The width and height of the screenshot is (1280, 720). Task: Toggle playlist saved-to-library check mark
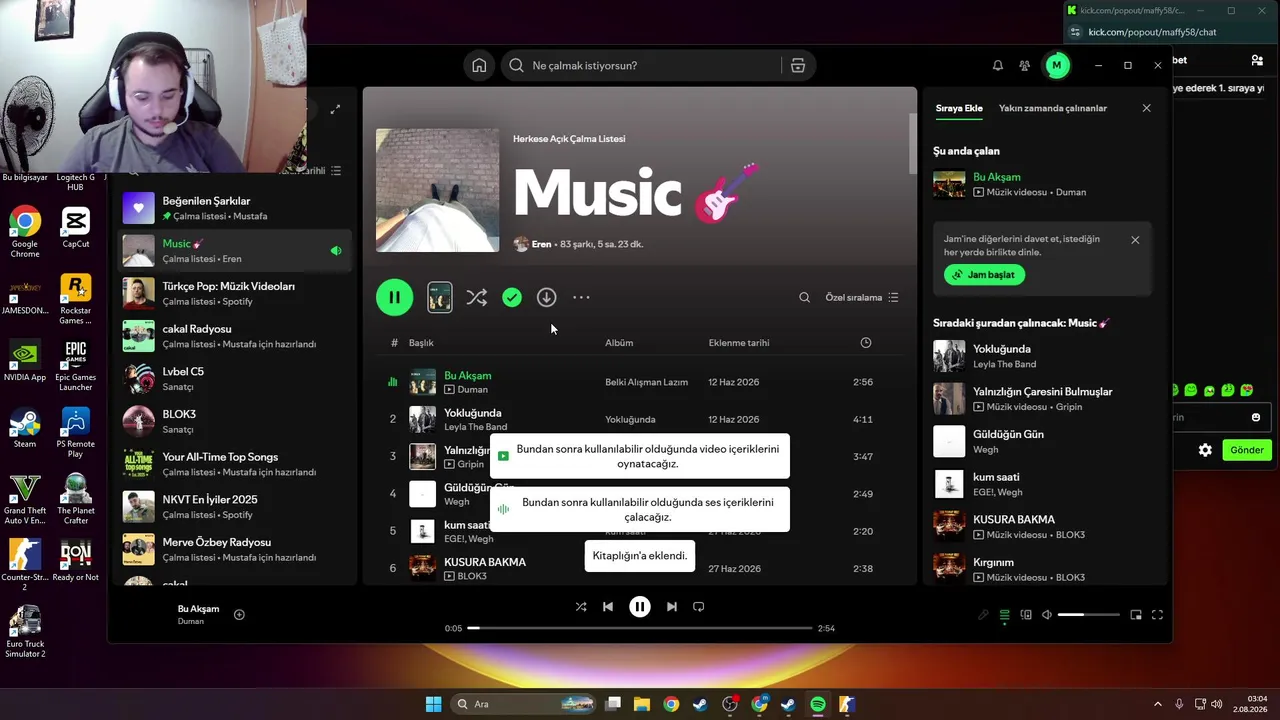pyautogui.click(x=512, y=297)
